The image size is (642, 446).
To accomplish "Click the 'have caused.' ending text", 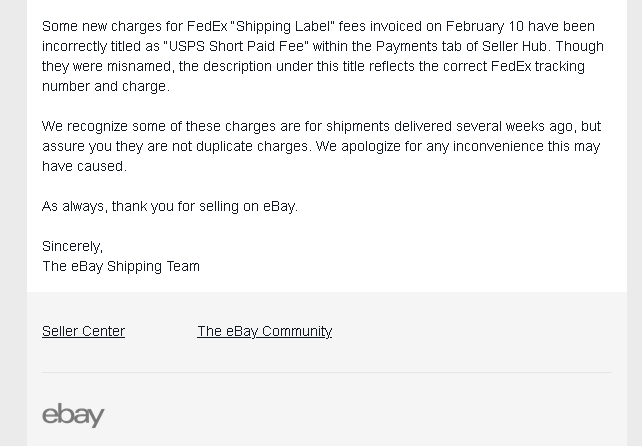I will (83, 166).
